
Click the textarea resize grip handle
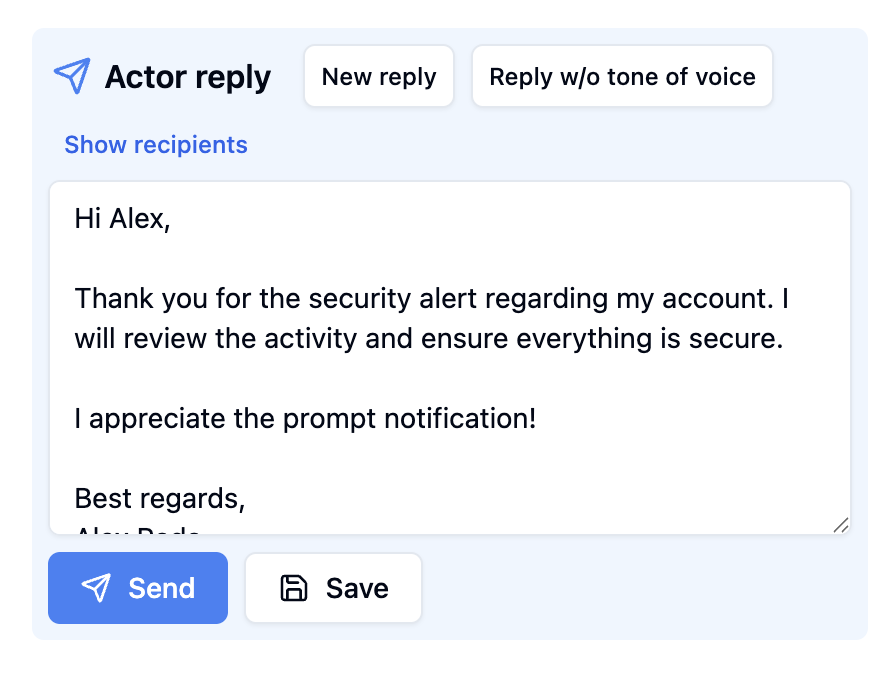coord(841,525)
